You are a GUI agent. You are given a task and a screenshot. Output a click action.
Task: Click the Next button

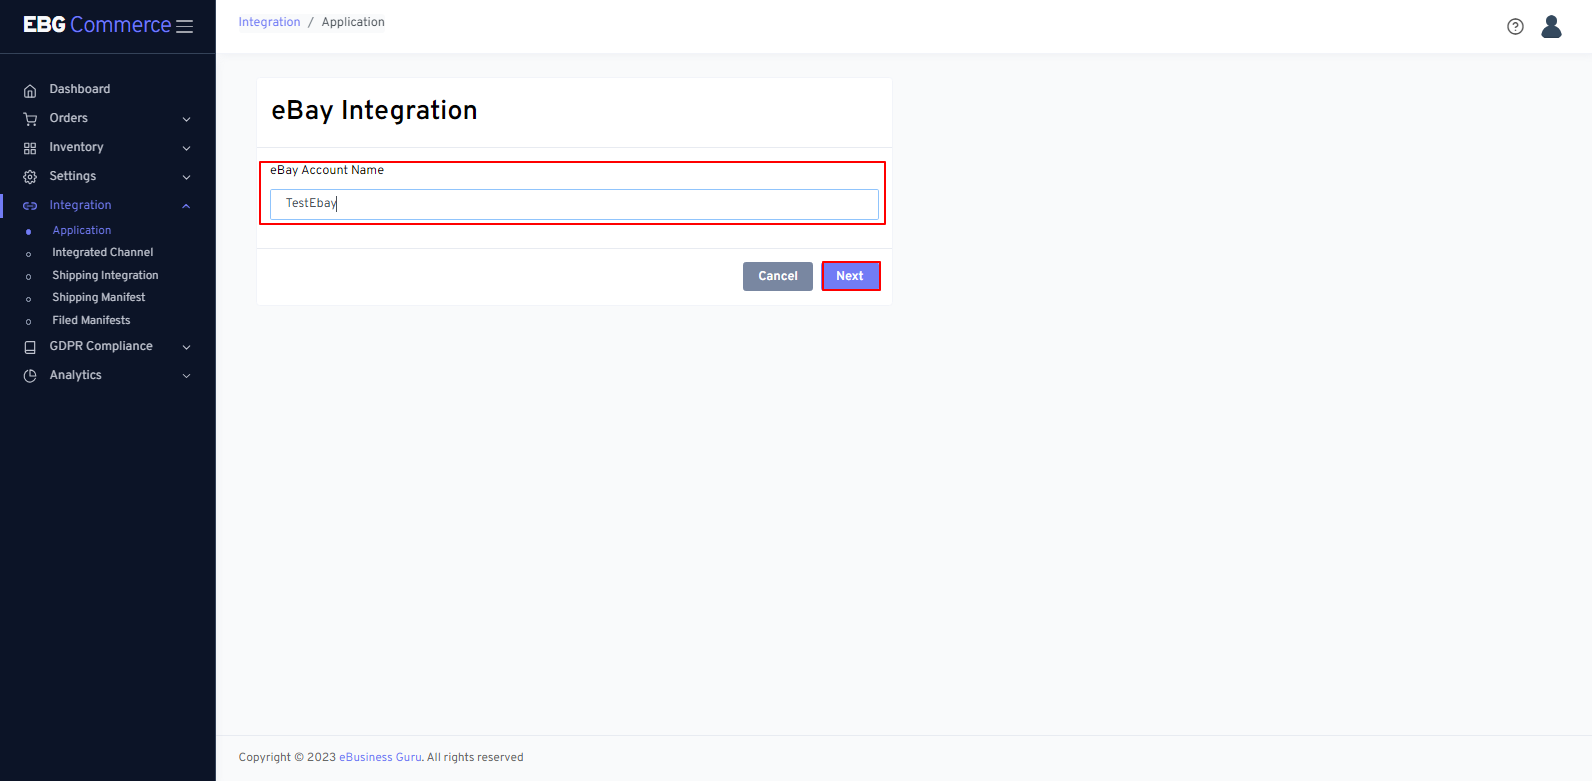tap(850, 276)
